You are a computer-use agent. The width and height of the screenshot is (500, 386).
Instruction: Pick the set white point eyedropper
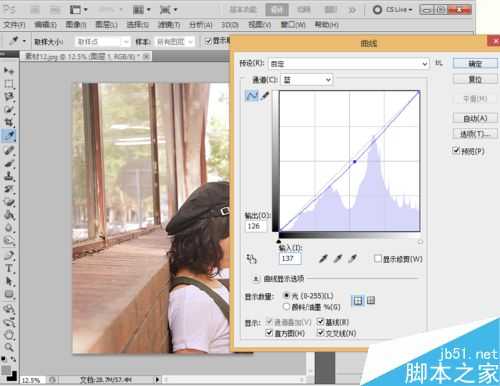tap(353, 259)
